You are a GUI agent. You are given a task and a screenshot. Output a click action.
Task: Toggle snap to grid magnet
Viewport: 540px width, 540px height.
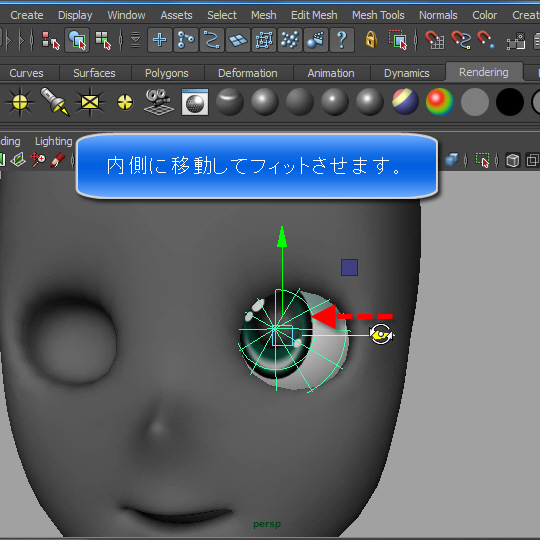click(x=434, y=40)
